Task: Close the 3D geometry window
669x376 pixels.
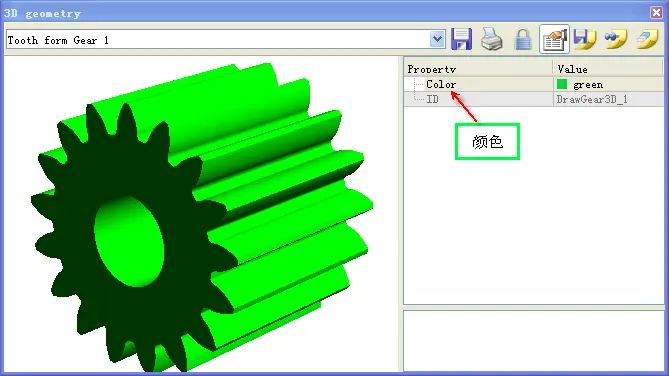Action: (656, 12)
